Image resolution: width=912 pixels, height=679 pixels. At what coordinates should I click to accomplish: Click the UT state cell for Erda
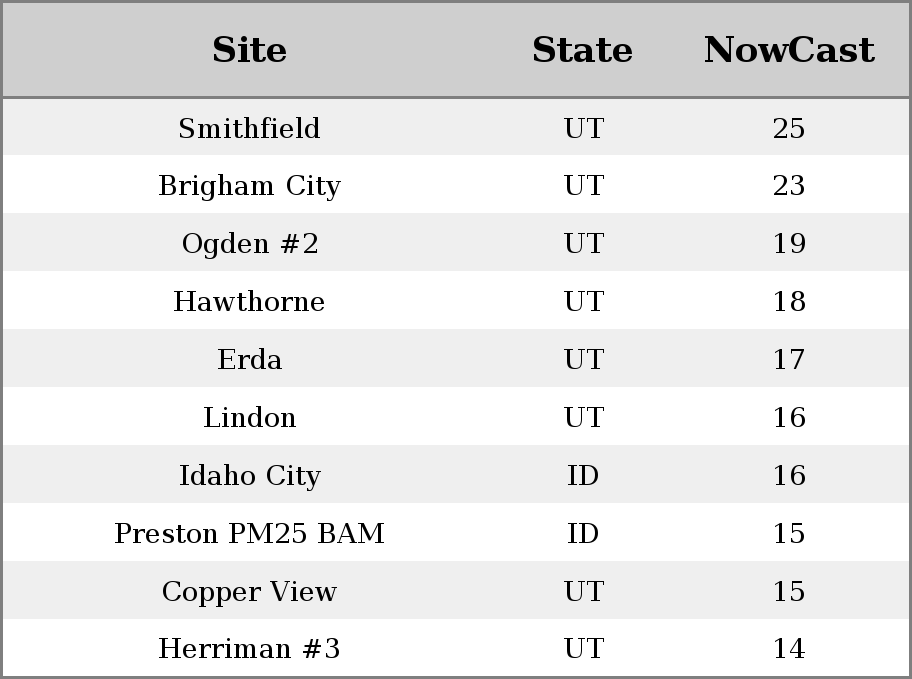click(583, 360)
